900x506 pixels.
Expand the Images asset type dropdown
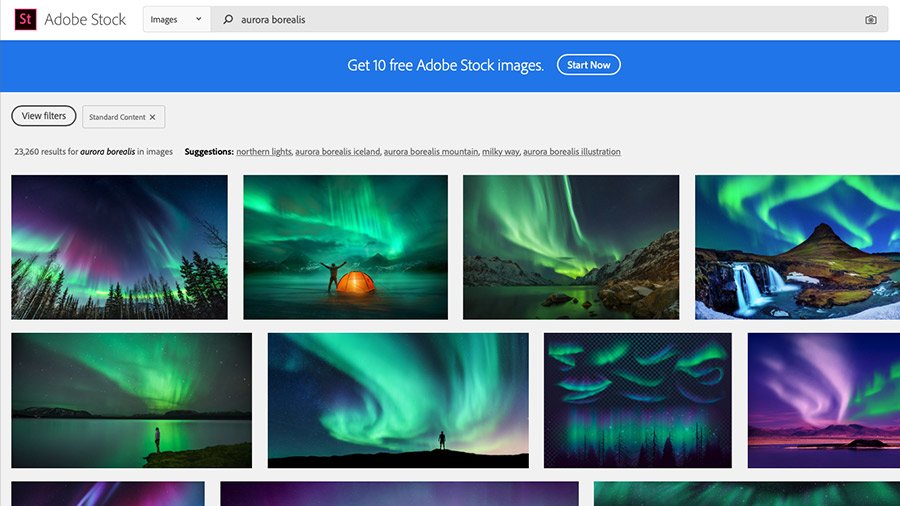(x=176, y=19)
